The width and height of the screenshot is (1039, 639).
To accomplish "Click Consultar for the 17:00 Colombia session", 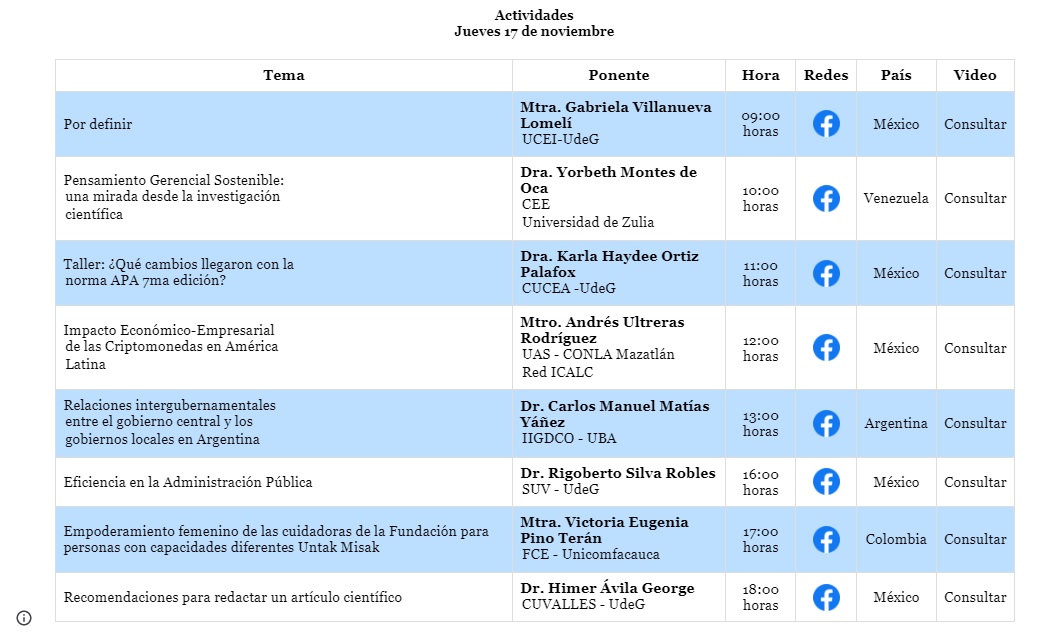I will [975, 539].
